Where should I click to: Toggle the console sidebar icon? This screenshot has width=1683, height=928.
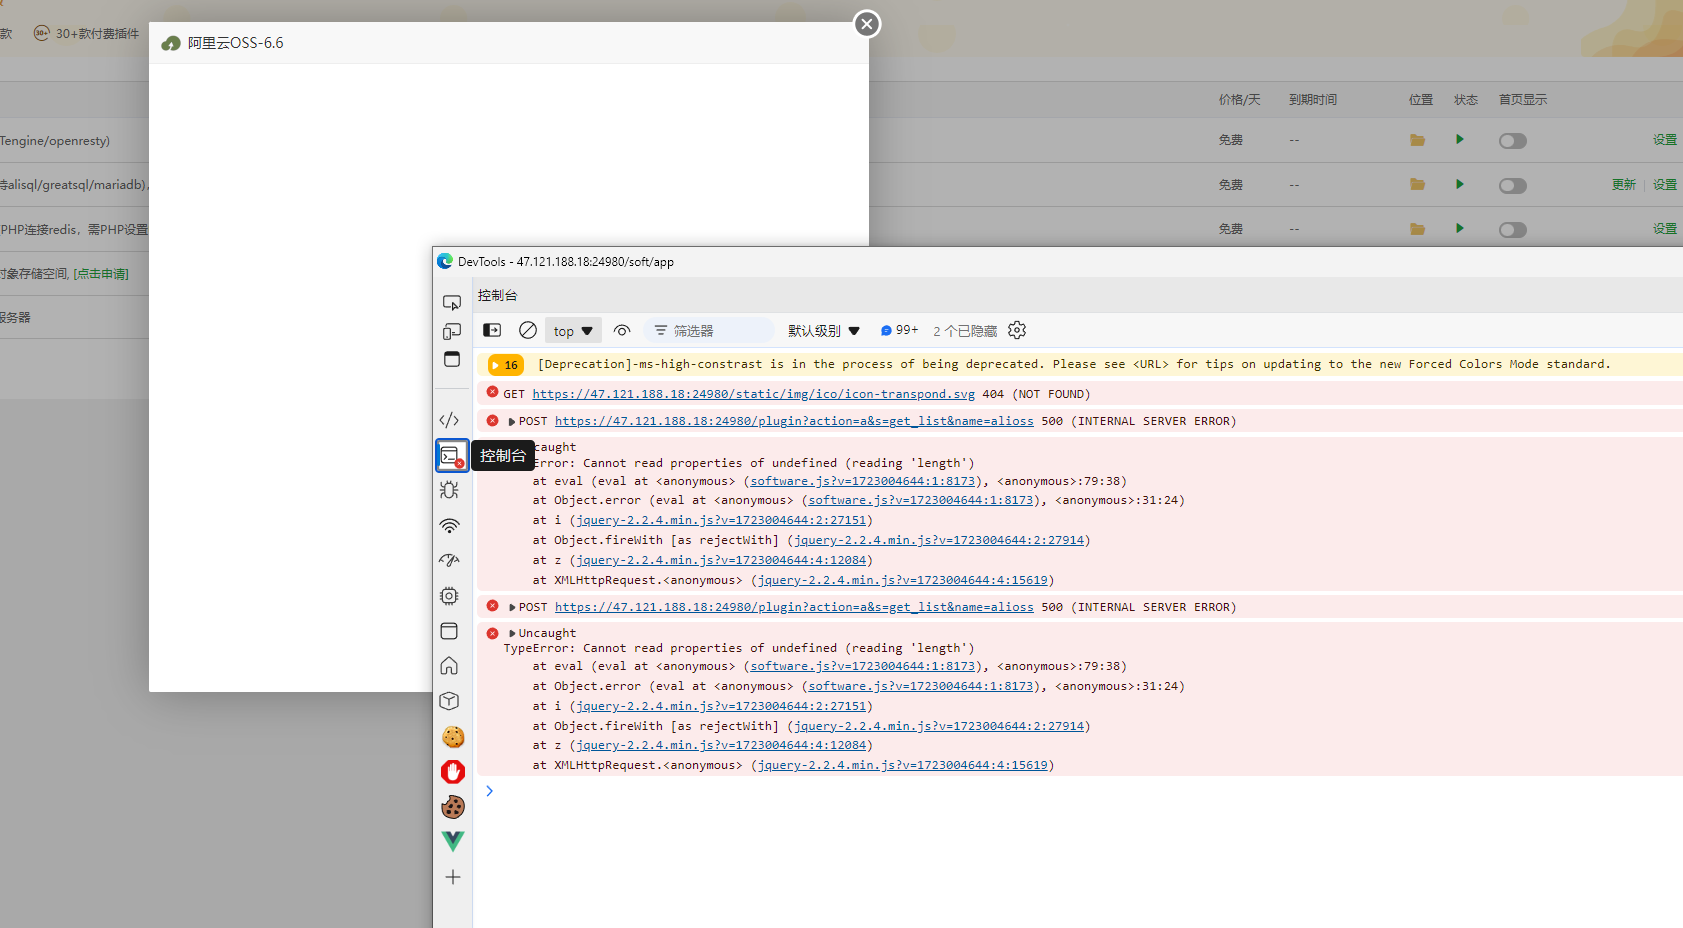492,330
